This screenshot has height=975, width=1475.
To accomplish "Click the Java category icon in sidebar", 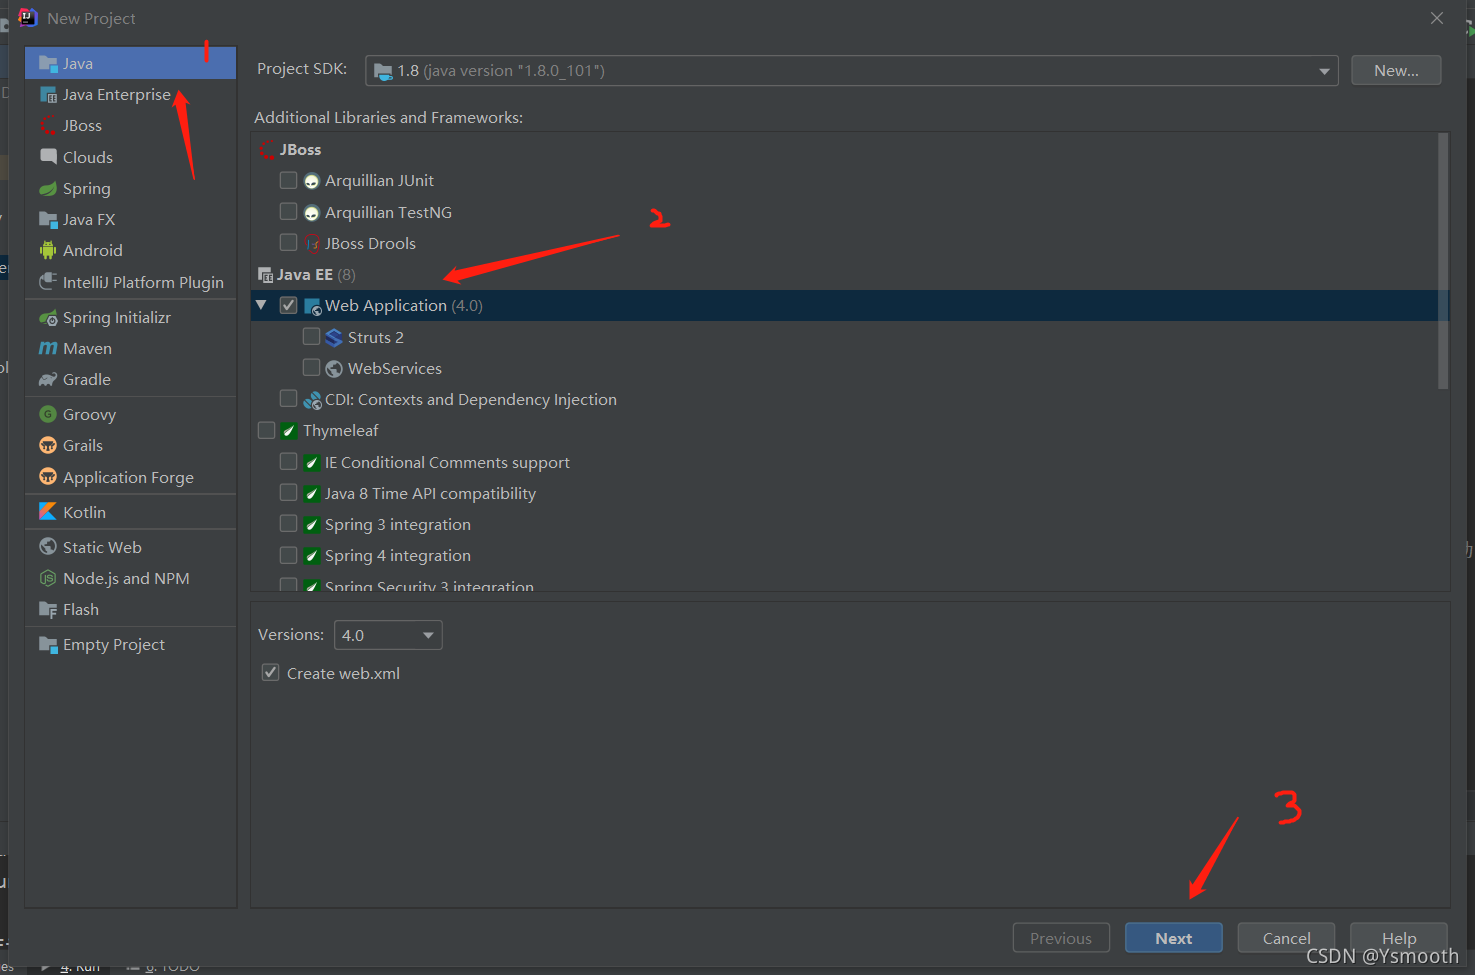I will point(48,64).
